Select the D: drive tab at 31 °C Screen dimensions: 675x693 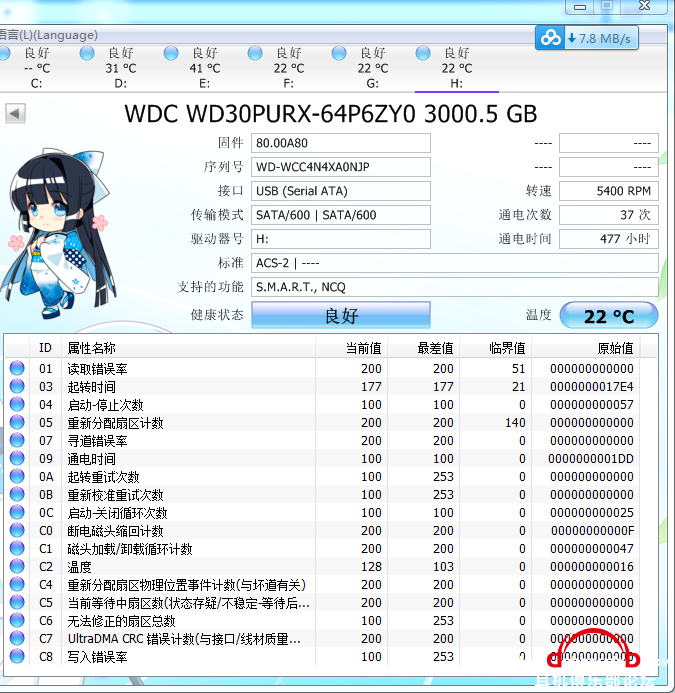pyautogui.click(x=120, y=68)
